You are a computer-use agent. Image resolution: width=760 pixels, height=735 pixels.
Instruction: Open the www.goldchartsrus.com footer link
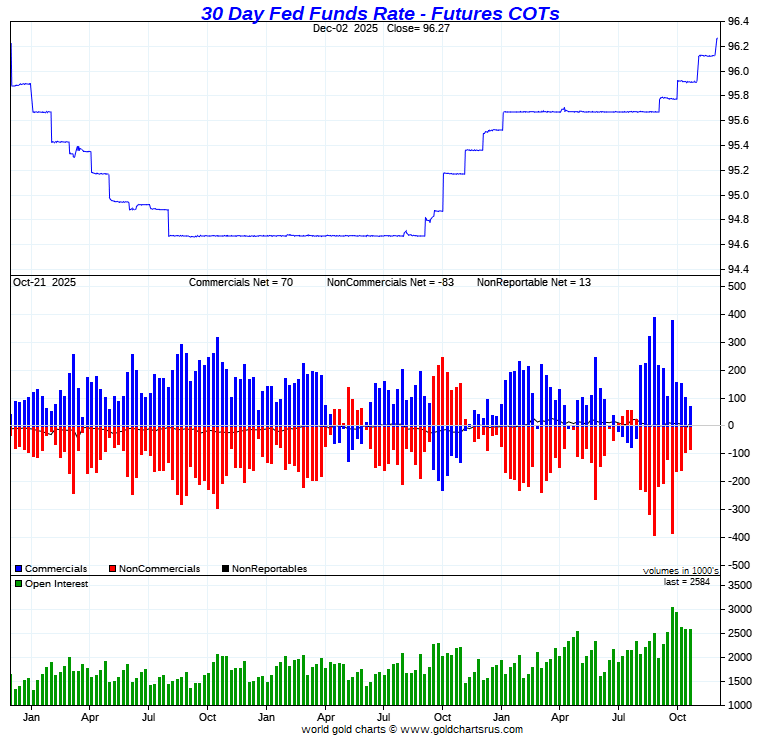tap(461, 729)
